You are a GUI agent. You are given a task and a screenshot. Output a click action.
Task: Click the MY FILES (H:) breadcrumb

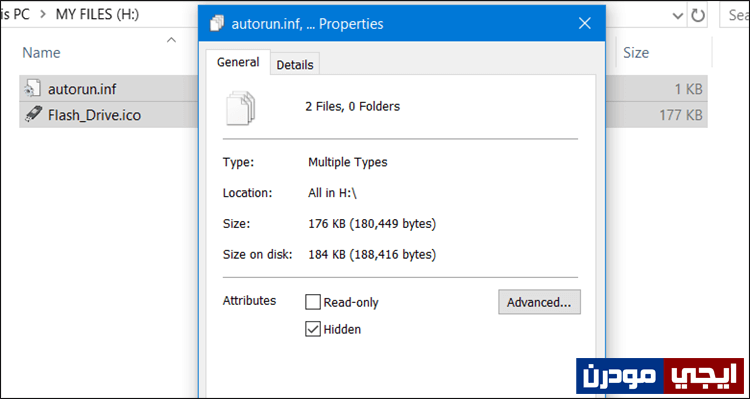tap(97, 14)
